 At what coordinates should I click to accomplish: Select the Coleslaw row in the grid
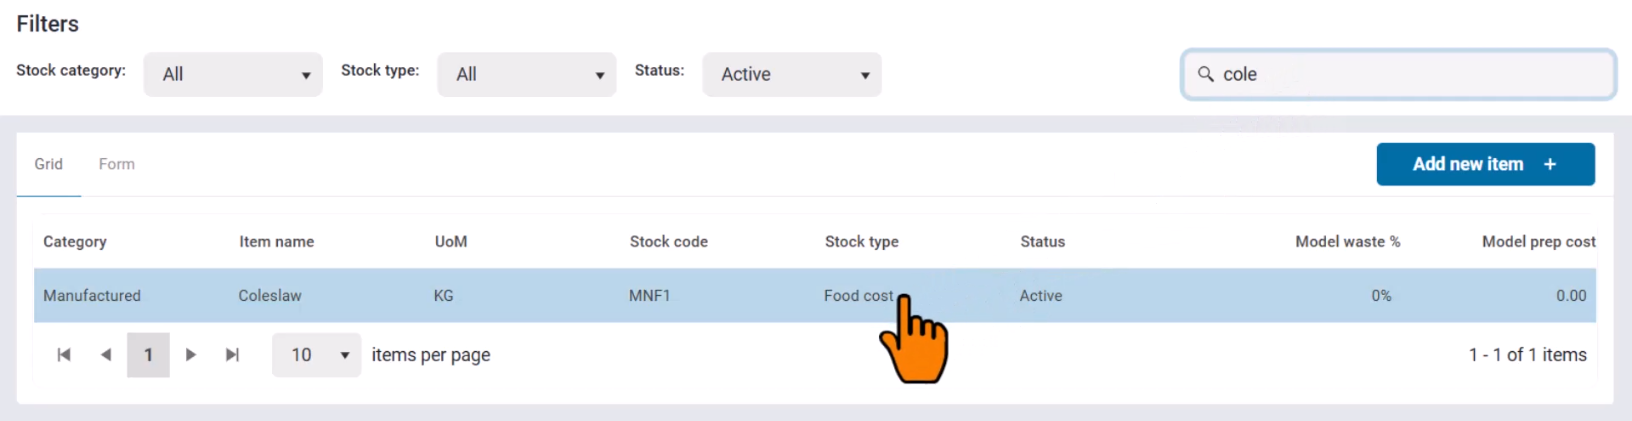270,296
